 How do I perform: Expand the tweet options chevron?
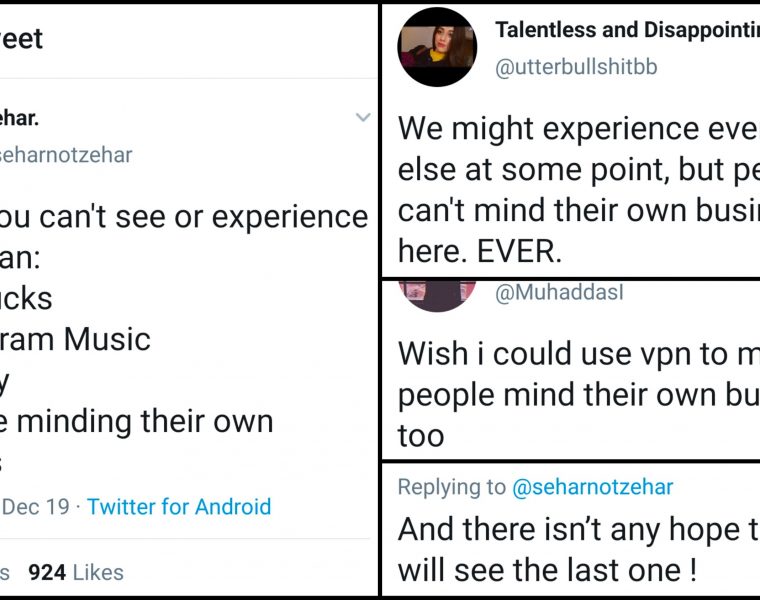(363, 118)
